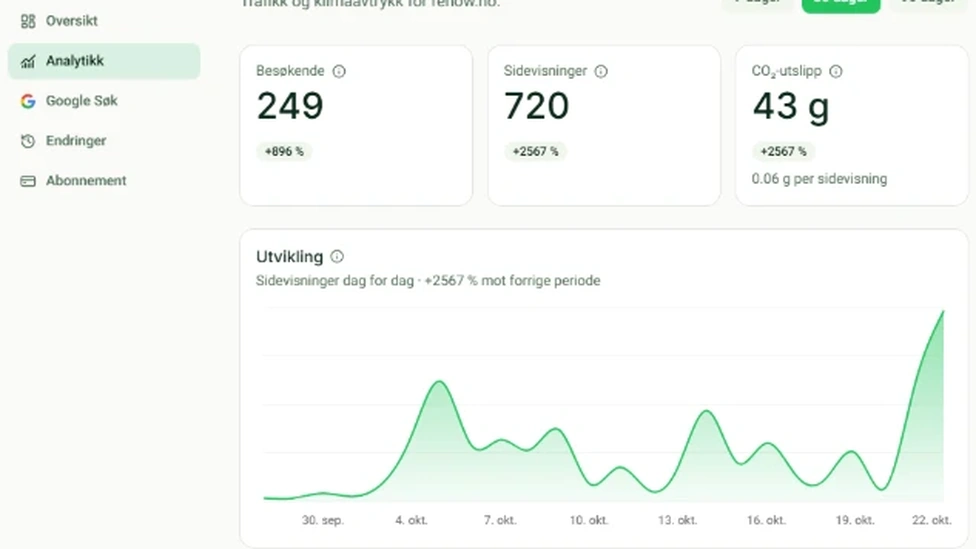Click the '19. okt.' axis label
Screen dimensions: 976x549
(855, 520)
